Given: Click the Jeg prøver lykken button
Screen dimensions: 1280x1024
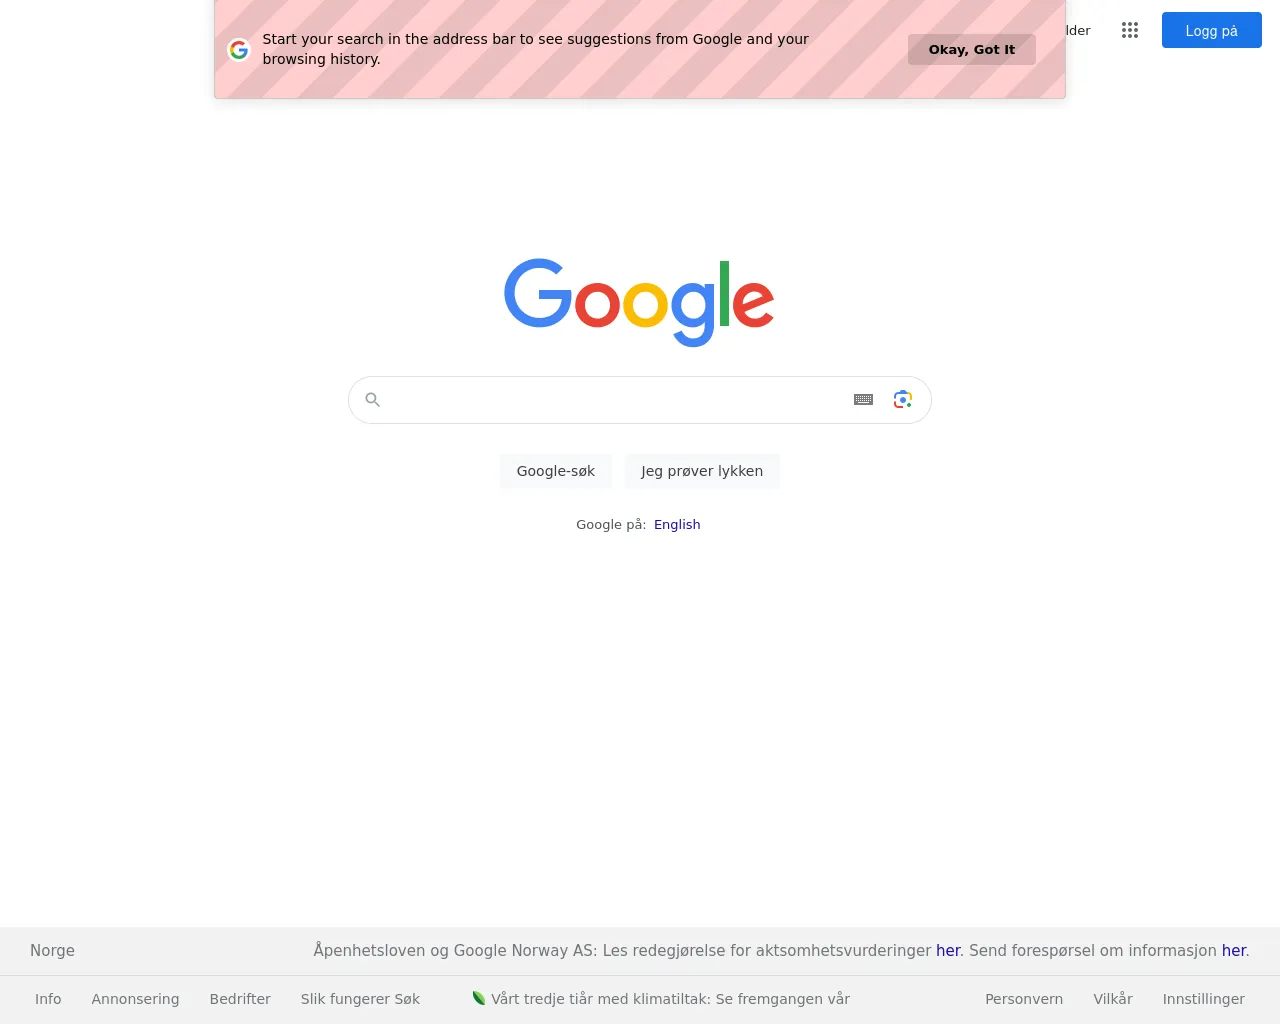Looking at the screenshot, I should click(702, 471).
